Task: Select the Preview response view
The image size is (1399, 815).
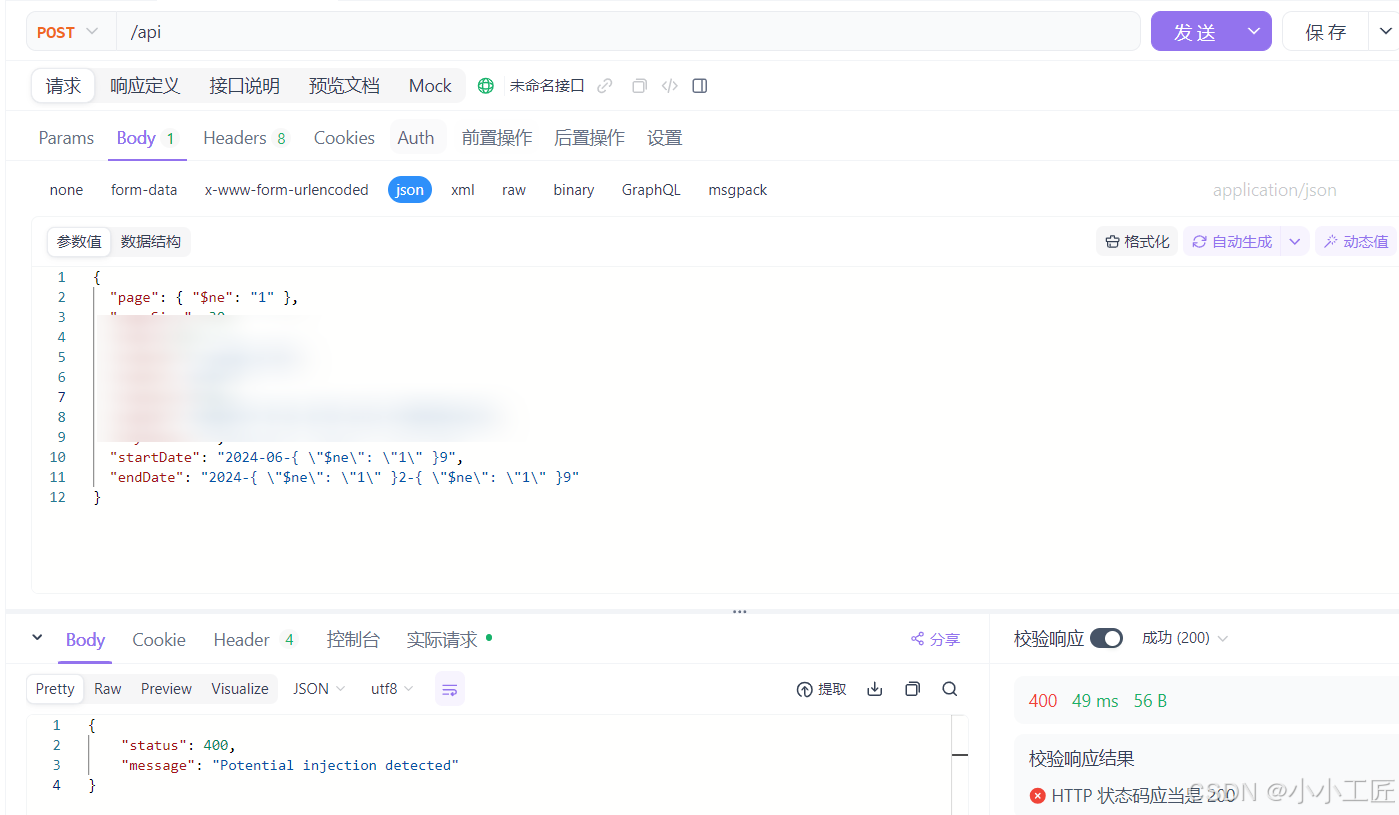Action: pos(166,689)
